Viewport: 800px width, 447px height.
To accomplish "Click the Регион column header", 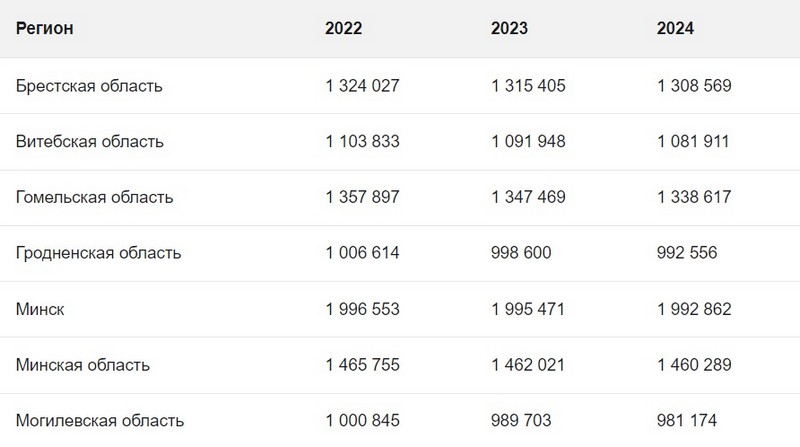I will [x=45, y=29].
